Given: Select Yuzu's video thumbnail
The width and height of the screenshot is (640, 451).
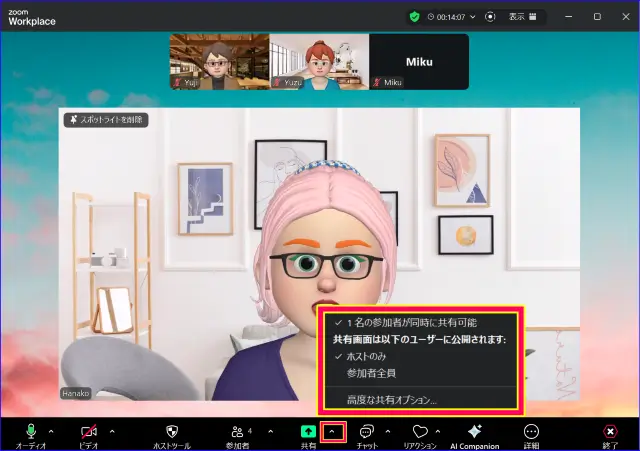Looking at the screenshot, I should [319, 62].
